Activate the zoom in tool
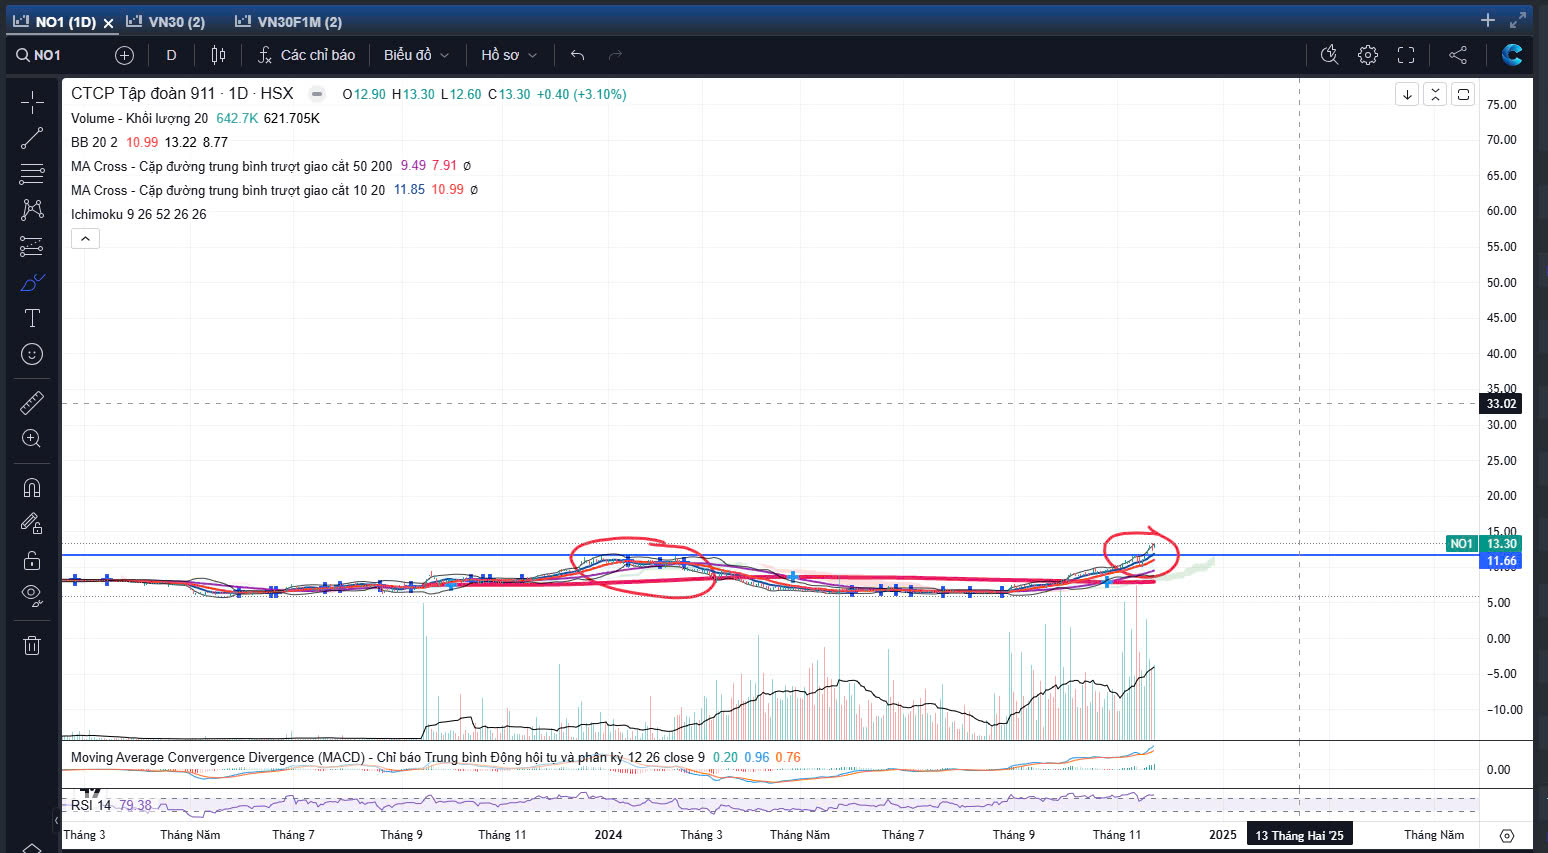Screen dimensions: 1548x853 click(32, 438)
